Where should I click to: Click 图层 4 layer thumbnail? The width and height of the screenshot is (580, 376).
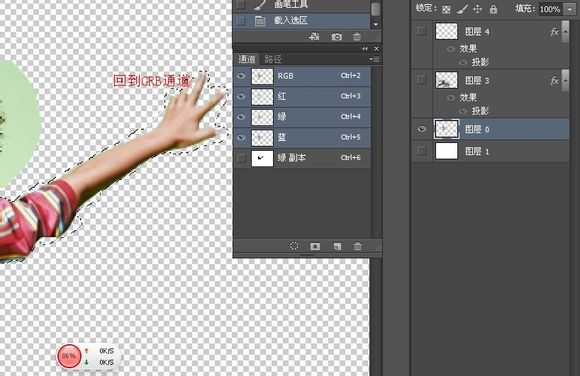[446, 31]
